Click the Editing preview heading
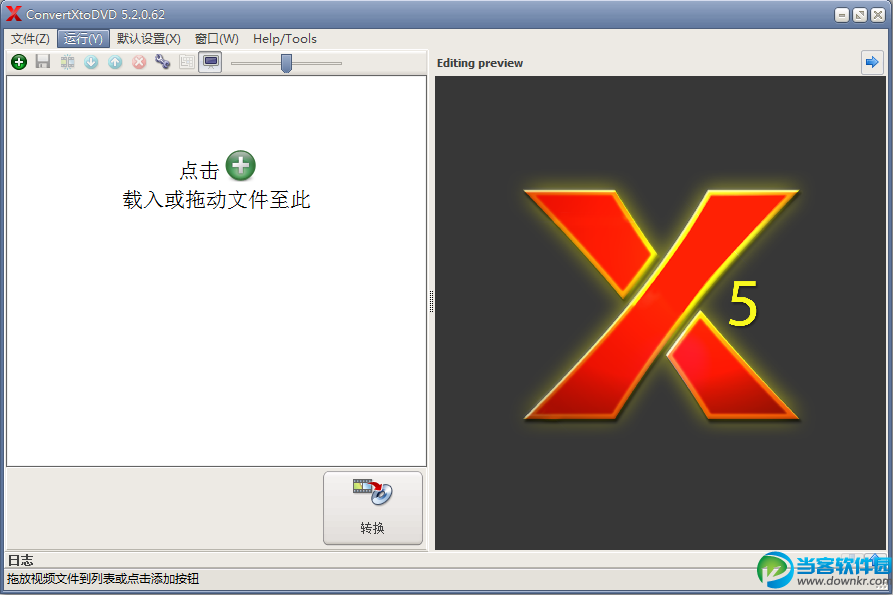This screenshot has width=893, height=595. click(x=480, y=63)
